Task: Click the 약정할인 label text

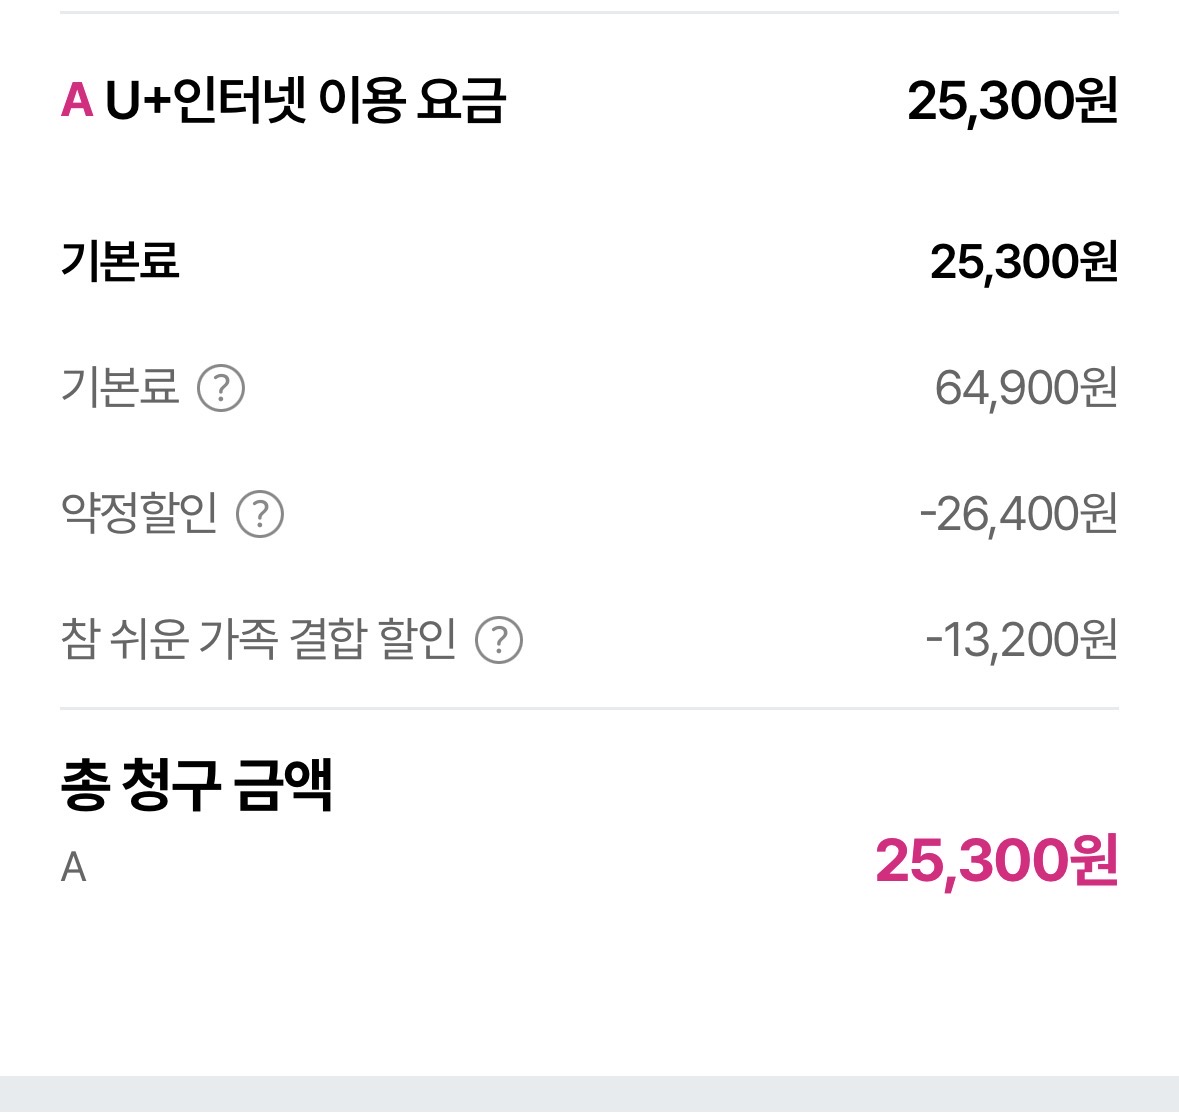Action: pos(139,514)
